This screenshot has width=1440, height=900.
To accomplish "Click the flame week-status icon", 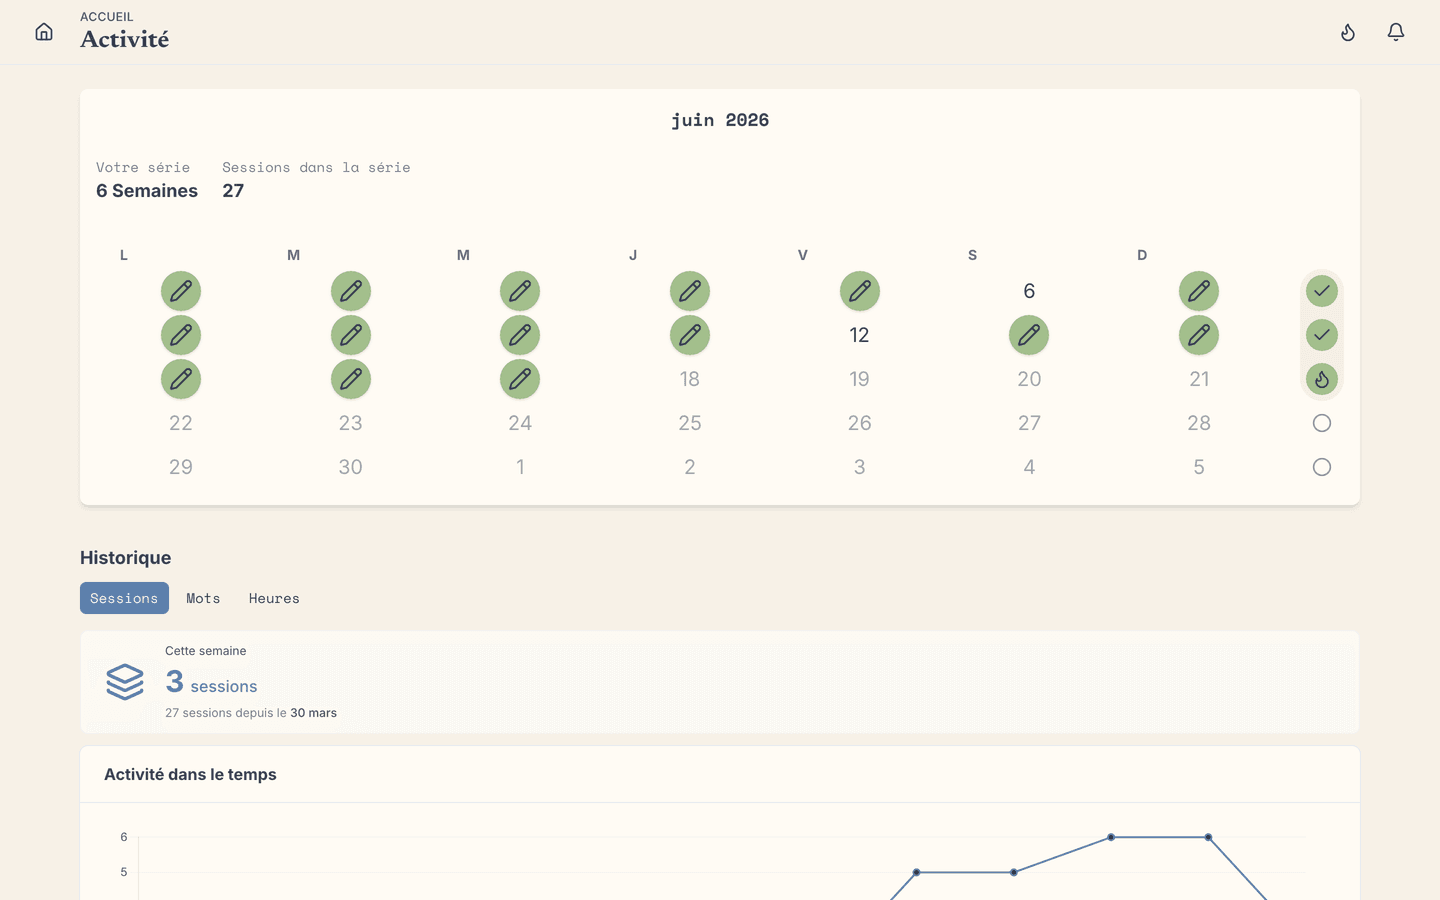I will [1322, 379].
